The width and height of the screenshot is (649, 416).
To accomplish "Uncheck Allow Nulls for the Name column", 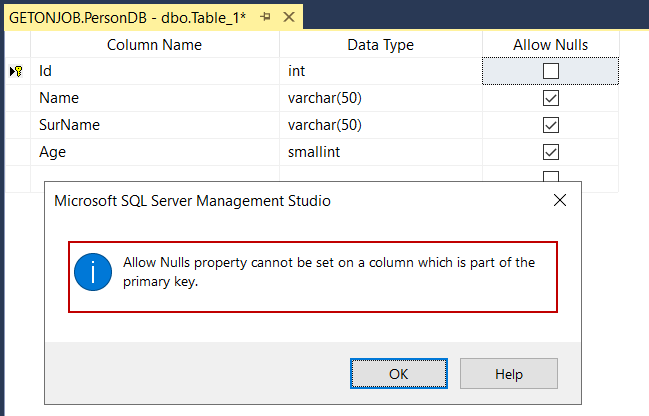I will click(x=550, y=99).
